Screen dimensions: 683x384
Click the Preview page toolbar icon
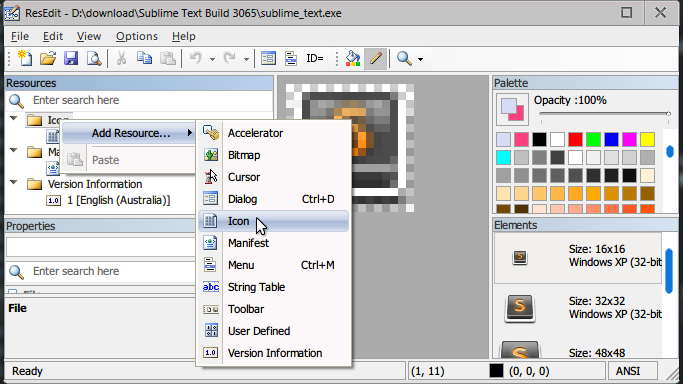tap(94, 58)
